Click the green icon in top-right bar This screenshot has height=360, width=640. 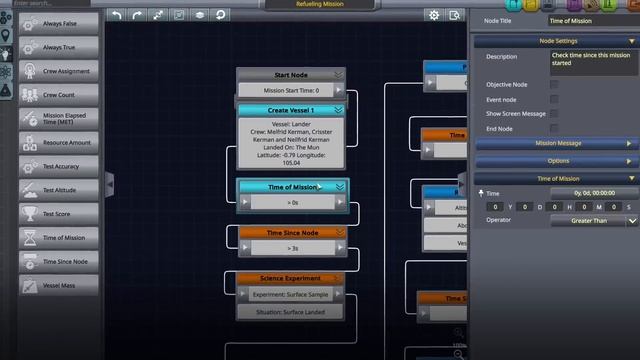pyautogui.click(x=609, y=4)
